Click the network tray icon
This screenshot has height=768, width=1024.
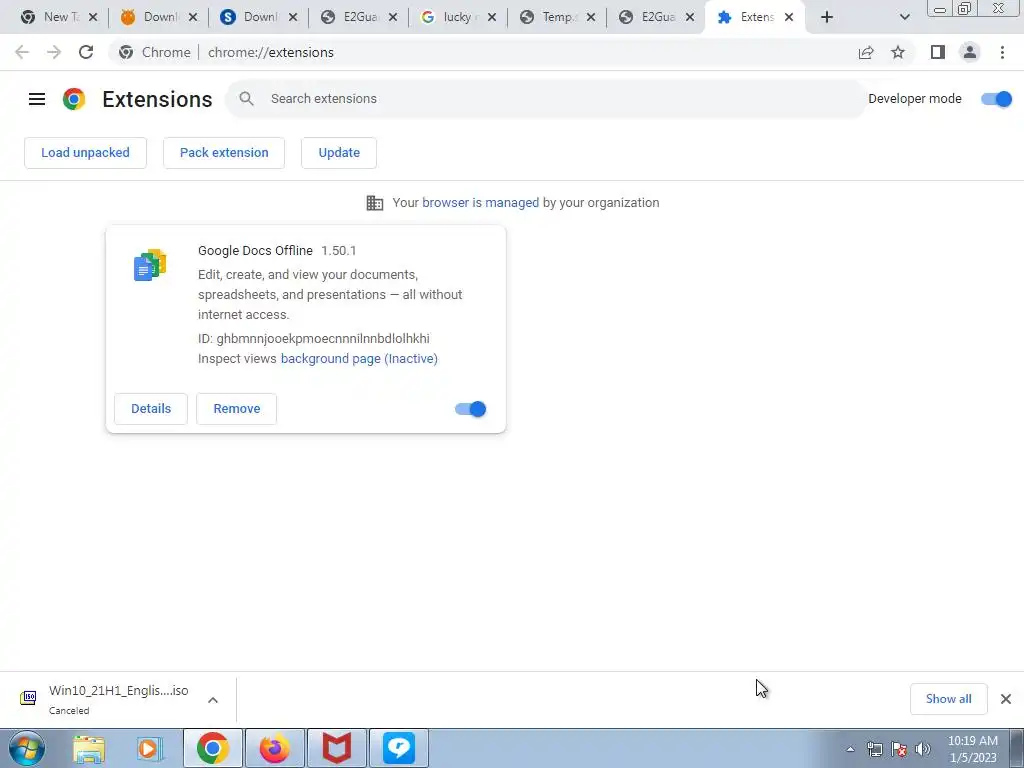click(x=874, y=749)
